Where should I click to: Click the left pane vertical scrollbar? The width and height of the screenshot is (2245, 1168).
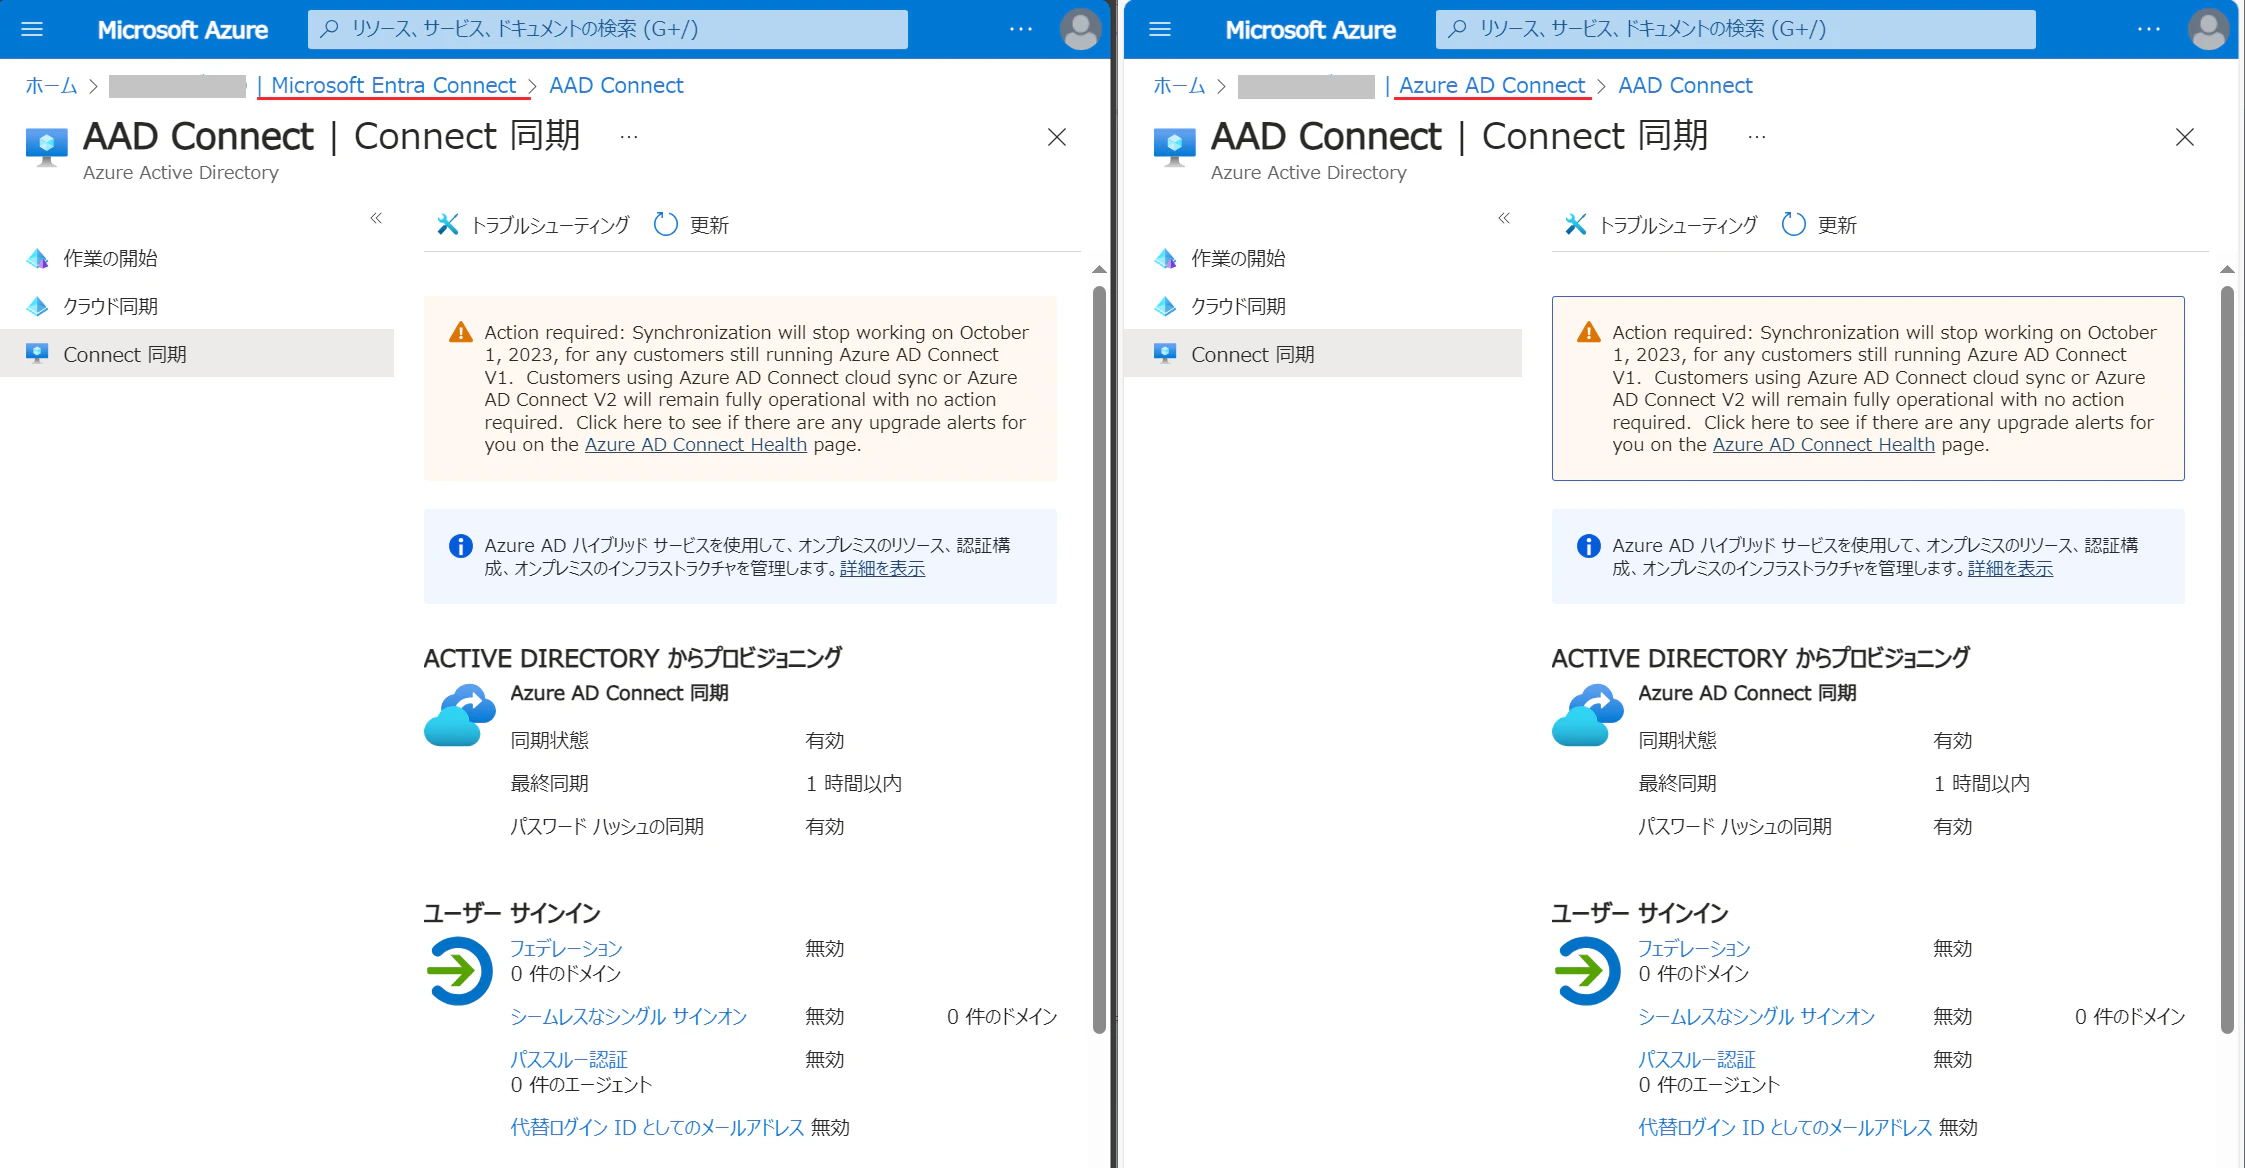click(1099, 660)
